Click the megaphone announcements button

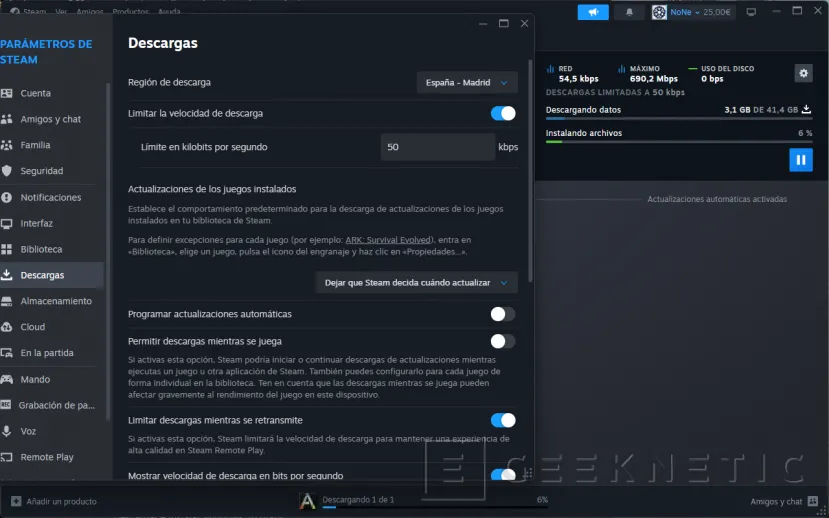pos(593,12)
